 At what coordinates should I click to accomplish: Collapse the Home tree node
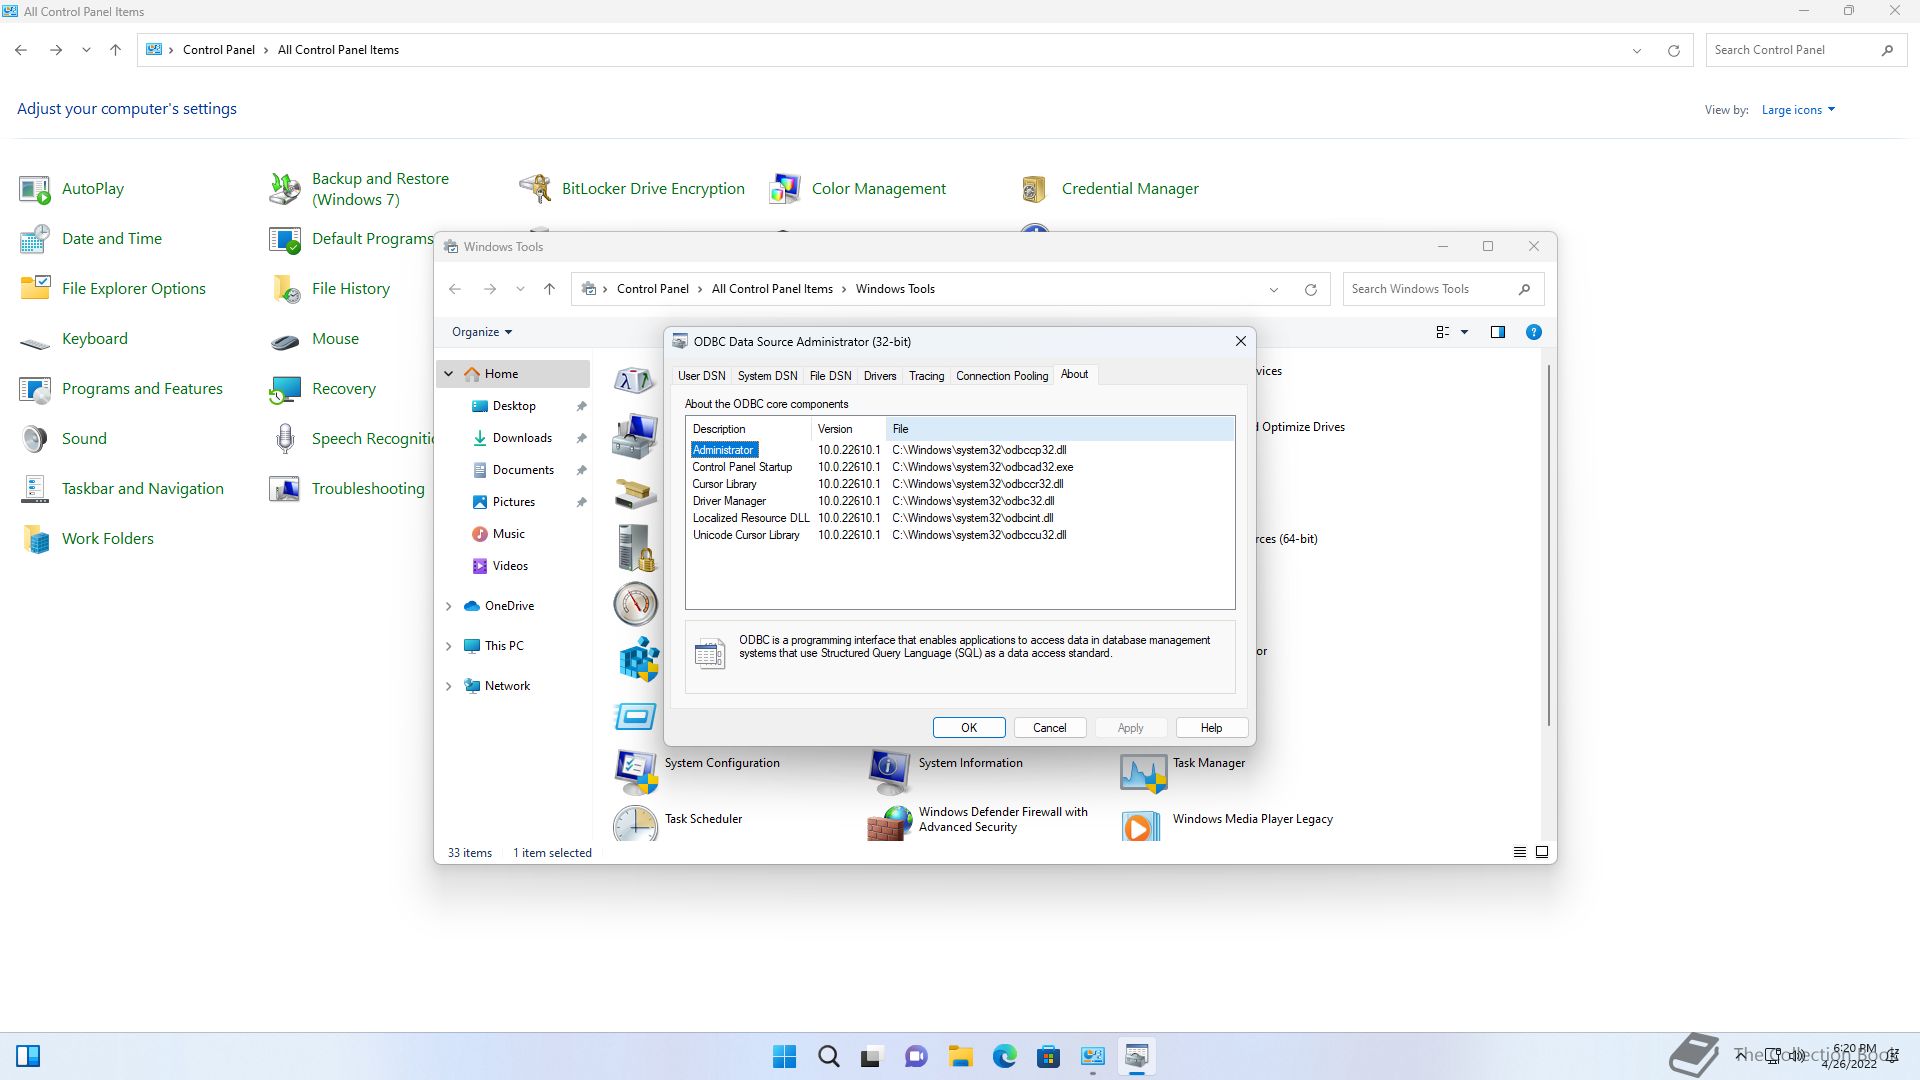tap(449, 374)
